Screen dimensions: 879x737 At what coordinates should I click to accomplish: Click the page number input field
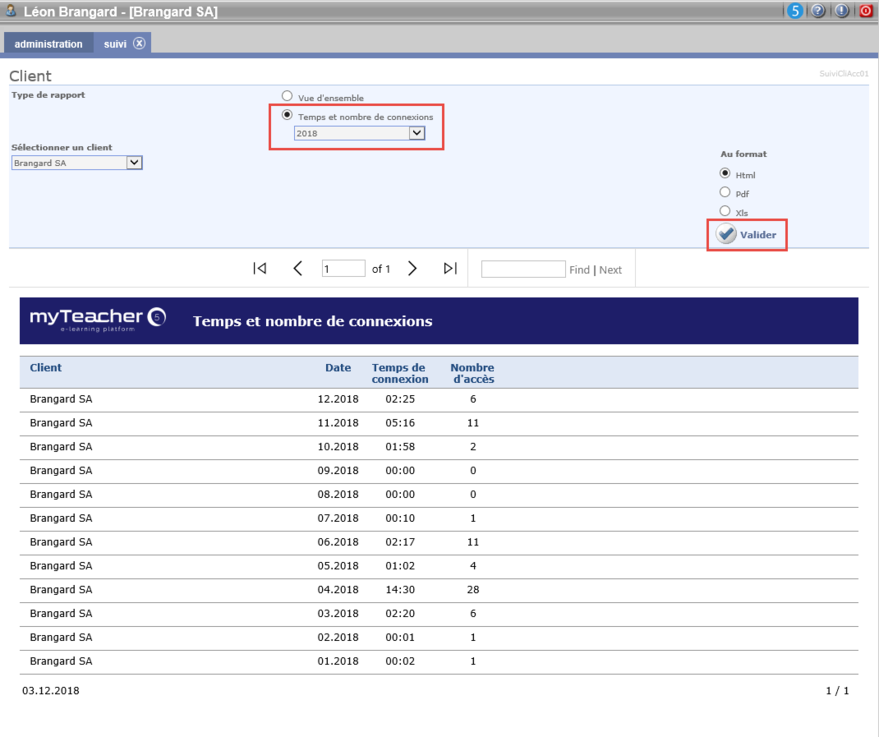(x=343, y=269)
